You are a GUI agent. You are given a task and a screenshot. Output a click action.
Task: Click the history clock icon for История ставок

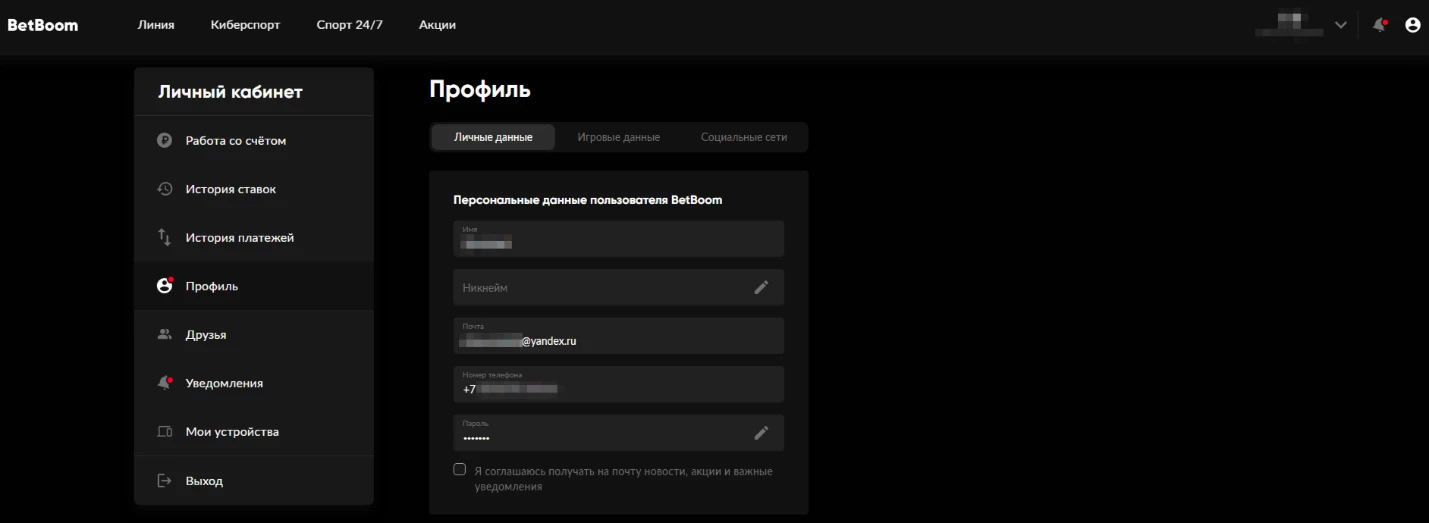[165, 189]
